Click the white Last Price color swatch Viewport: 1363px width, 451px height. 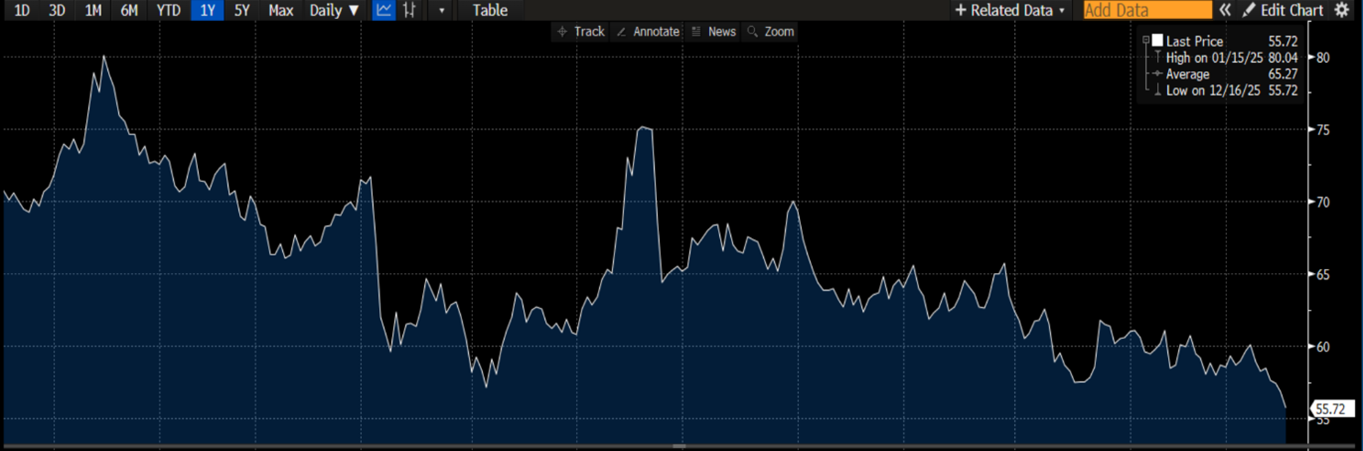1157,41
